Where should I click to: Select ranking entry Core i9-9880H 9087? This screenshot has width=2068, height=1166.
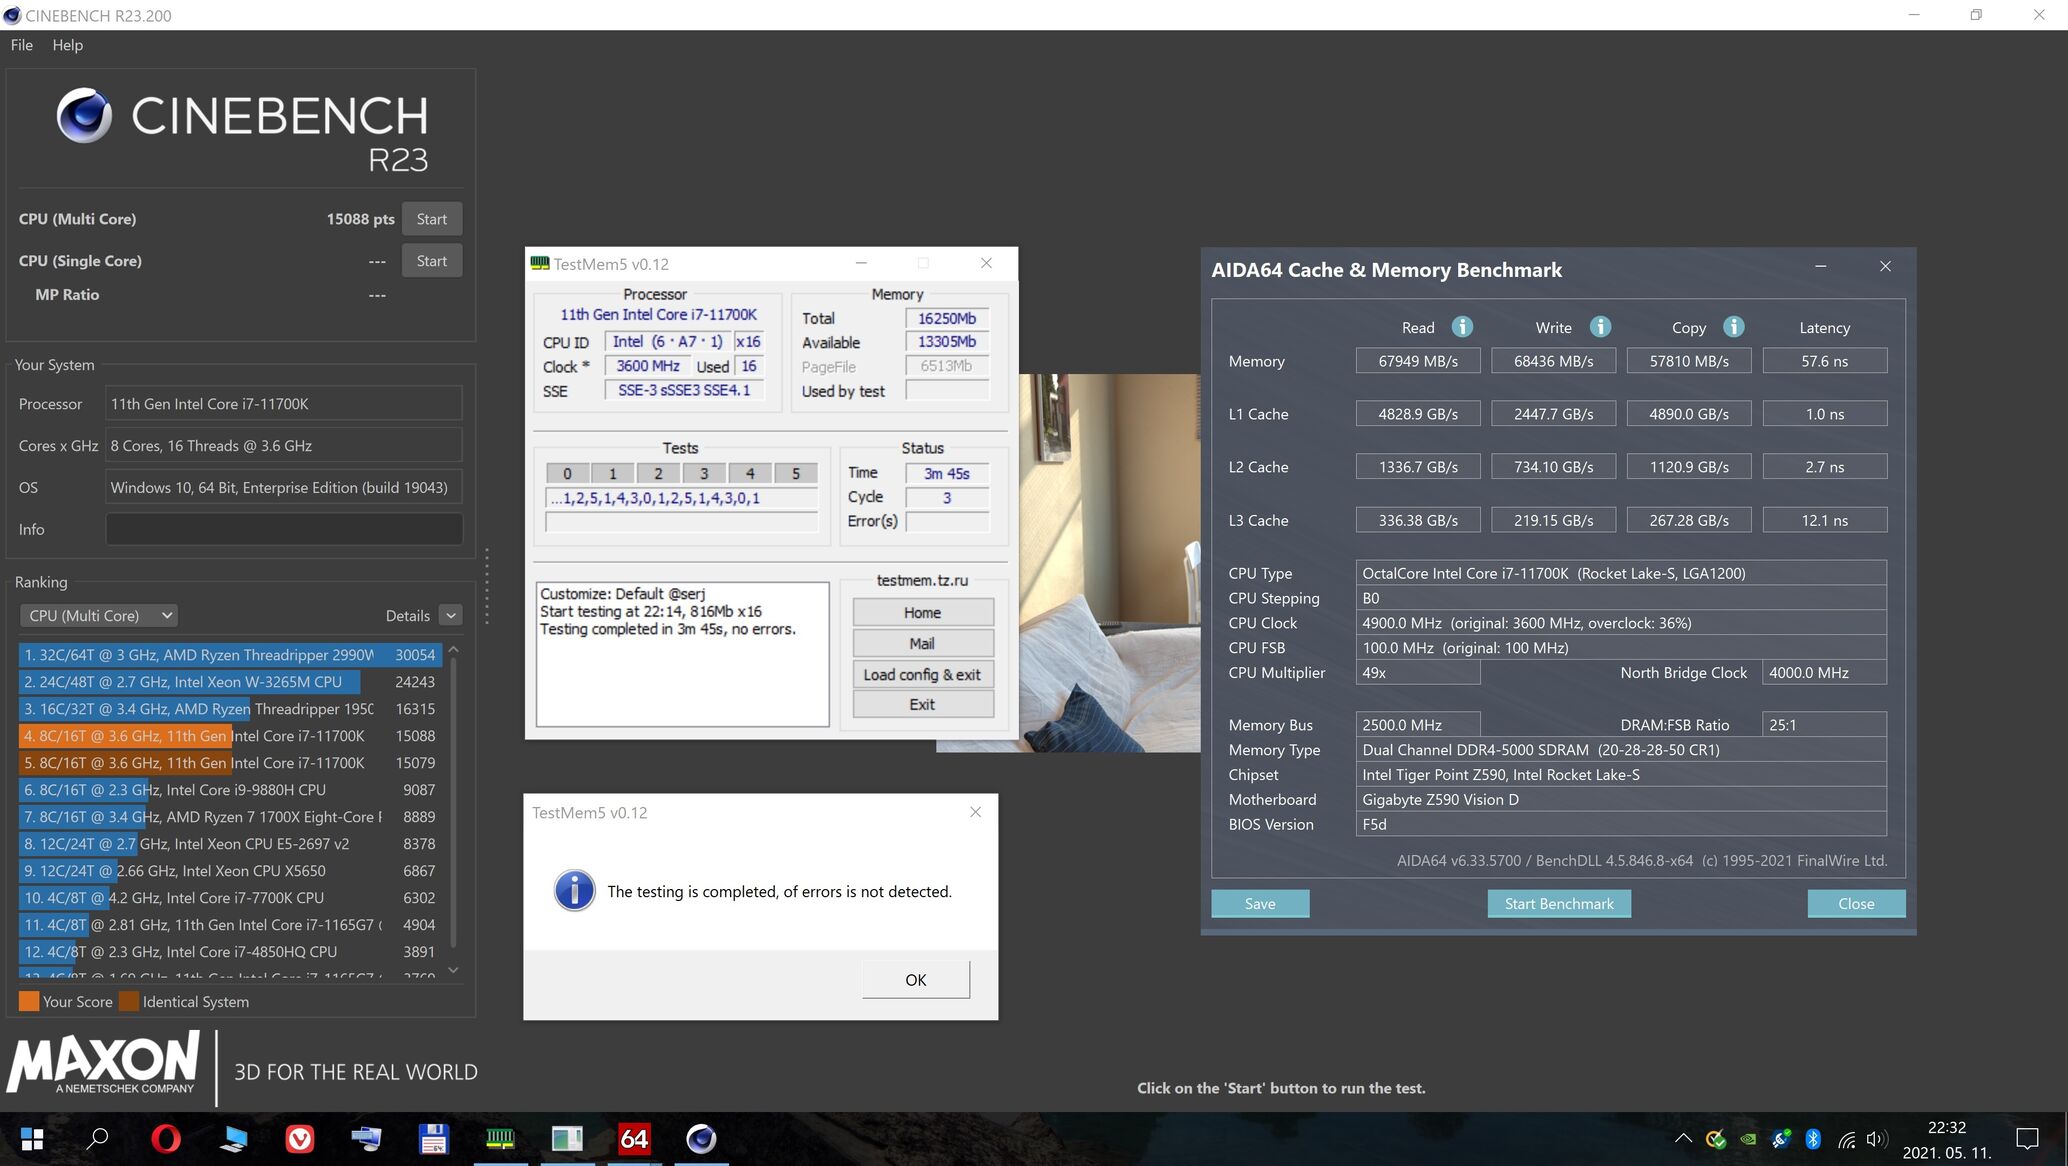pos(230,790)
